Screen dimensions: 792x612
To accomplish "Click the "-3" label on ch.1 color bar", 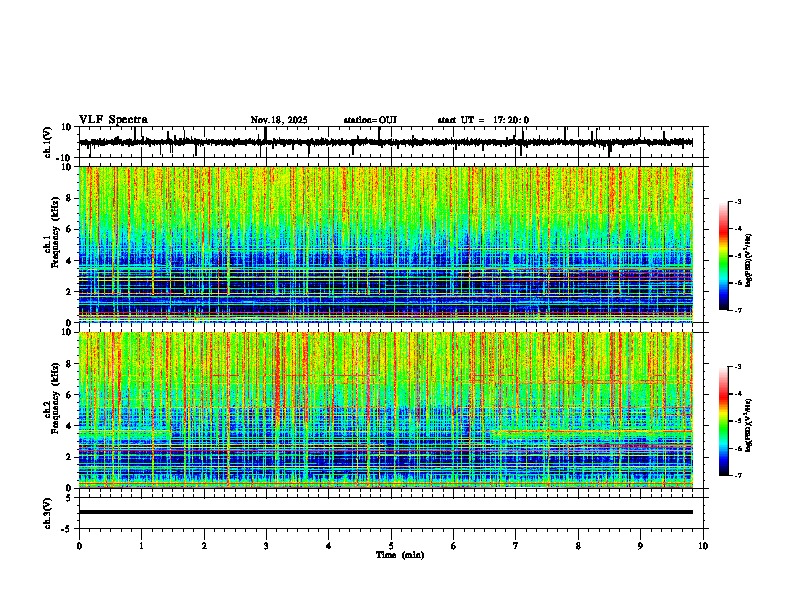I will 737,202.
